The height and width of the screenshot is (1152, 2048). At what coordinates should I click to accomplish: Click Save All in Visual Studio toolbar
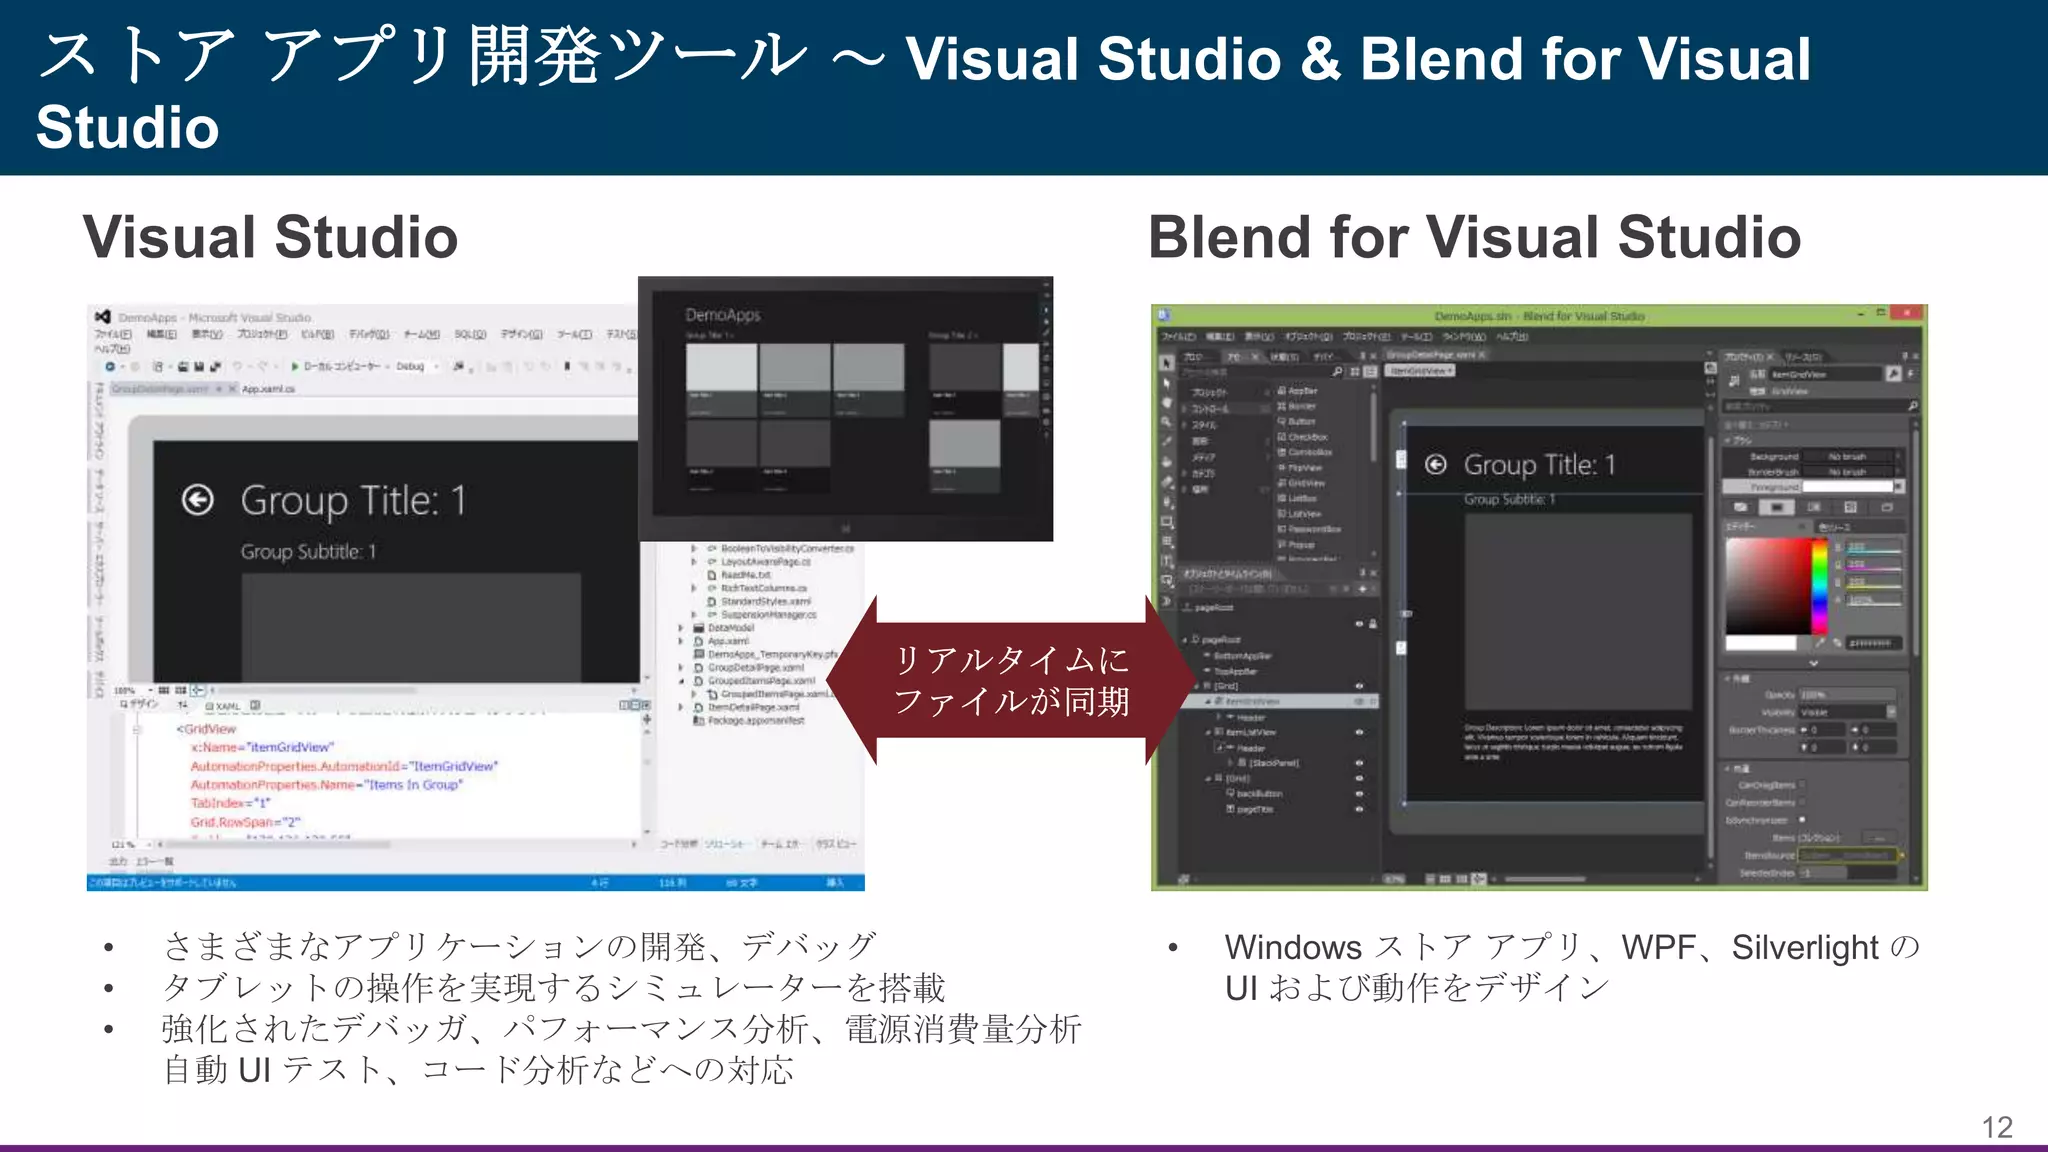pos(216,367)
